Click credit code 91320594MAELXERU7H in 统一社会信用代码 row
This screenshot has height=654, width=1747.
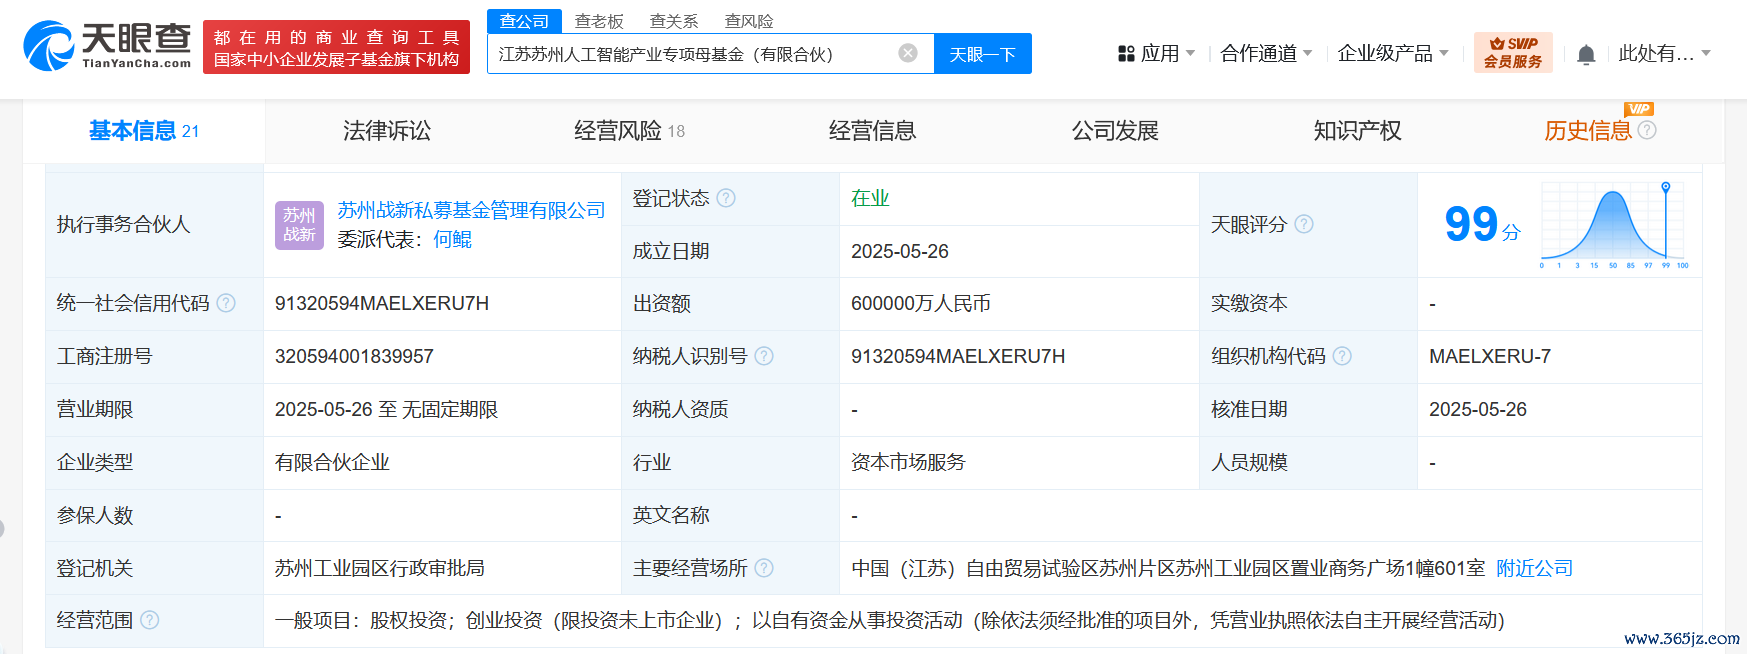pos(382,303)
